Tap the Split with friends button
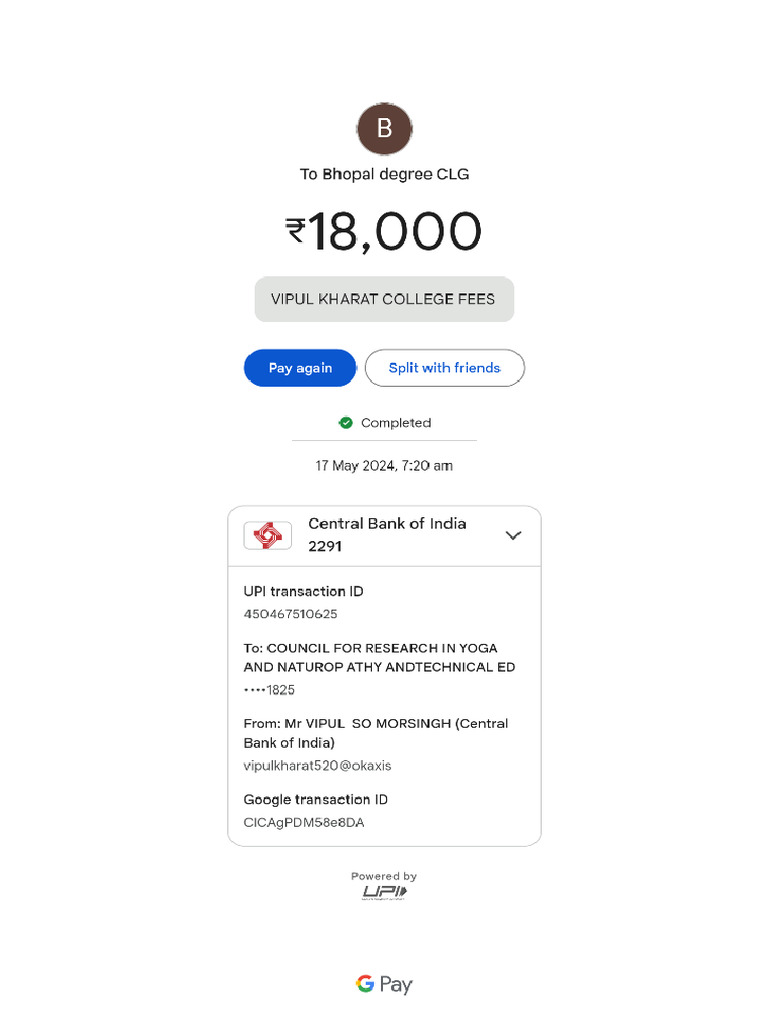768x1024 pixels. [444, 368]
